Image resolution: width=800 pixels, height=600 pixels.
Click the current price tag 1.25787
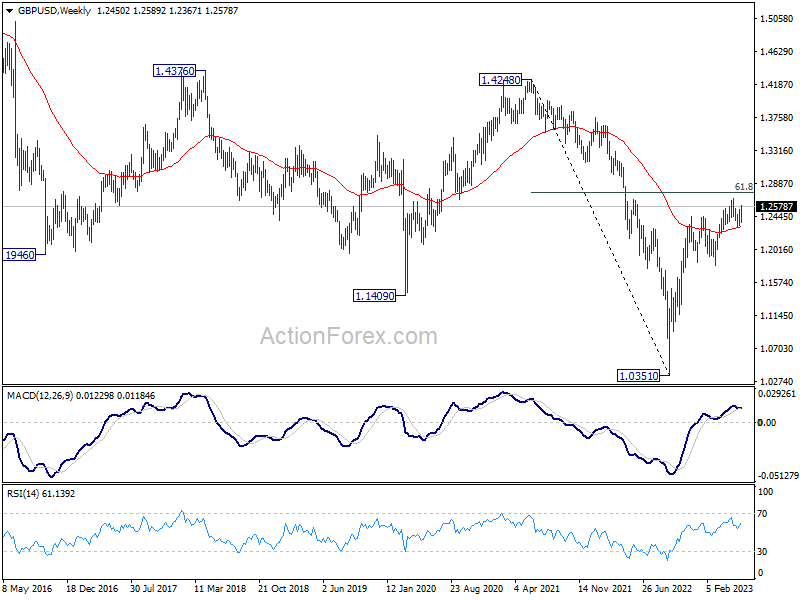click(x=777, y=207)
